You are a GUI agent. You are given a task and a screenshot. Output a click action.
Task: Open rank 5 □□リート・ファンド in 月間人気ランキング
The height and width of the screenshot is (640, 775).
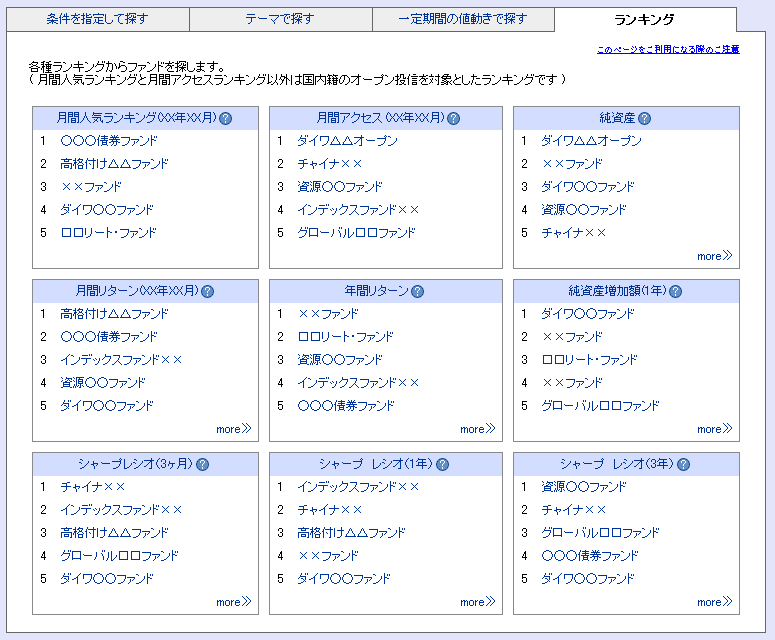(108, 233)
